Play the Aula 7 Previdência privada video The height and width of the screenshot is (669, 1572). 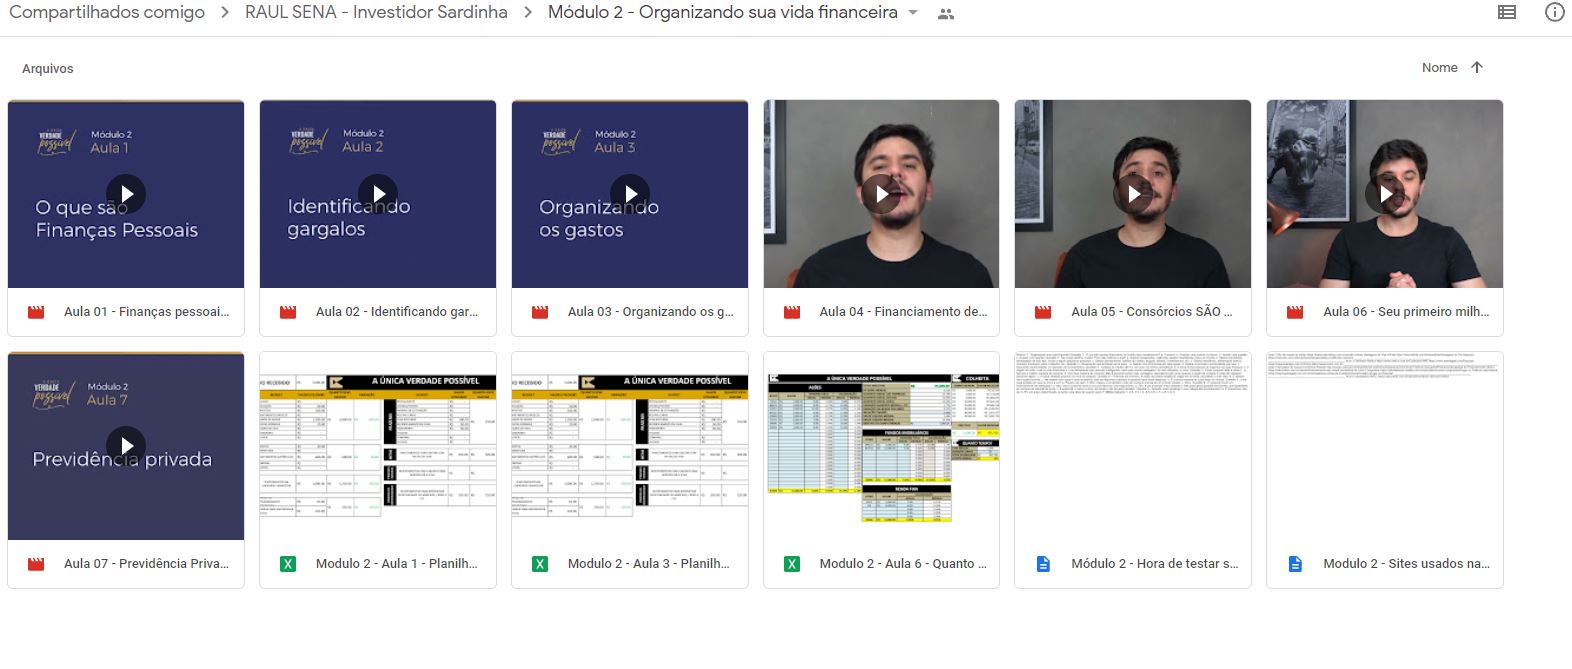click(x=126, y=446)
